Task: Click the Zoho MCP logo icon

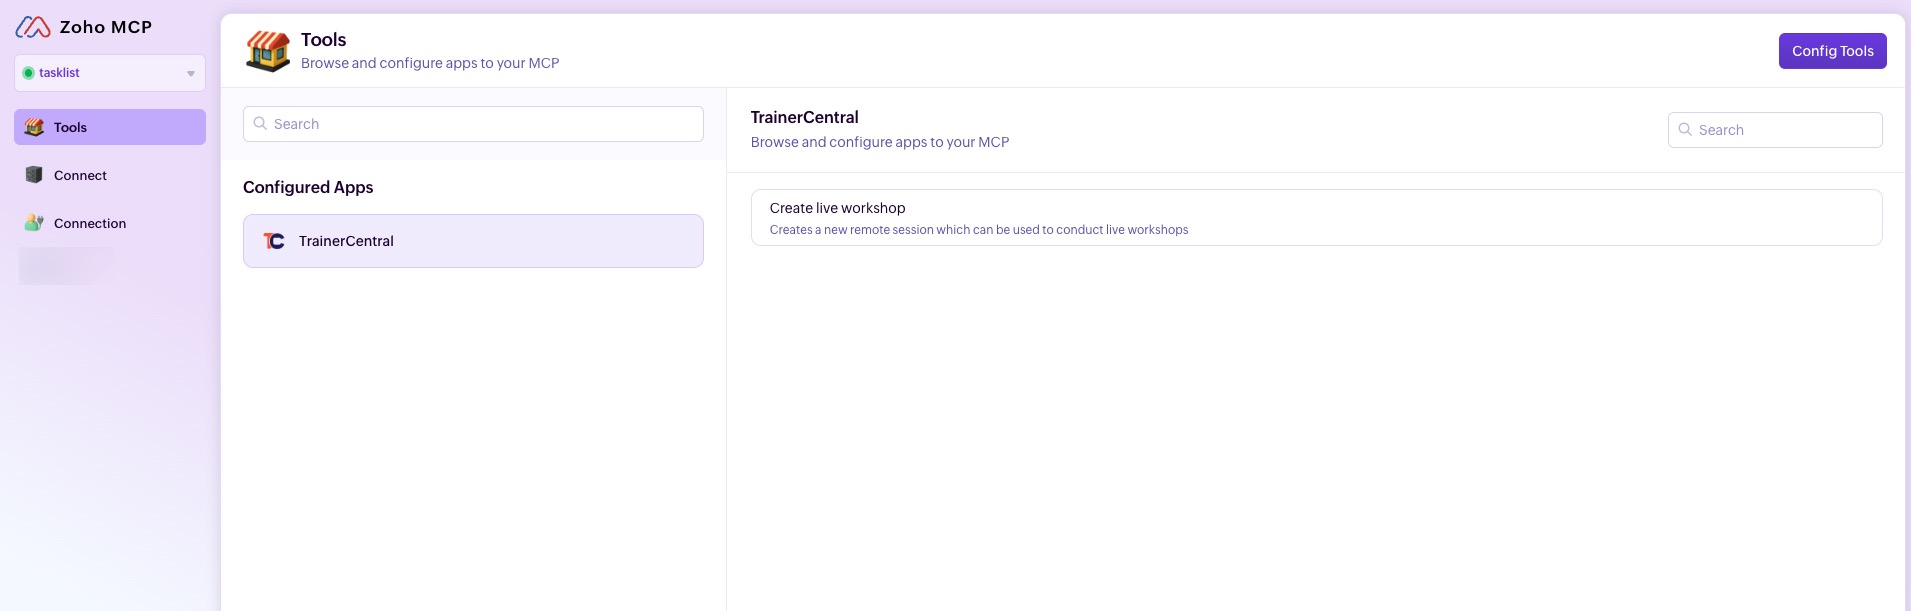Action: tap(33, 27)
